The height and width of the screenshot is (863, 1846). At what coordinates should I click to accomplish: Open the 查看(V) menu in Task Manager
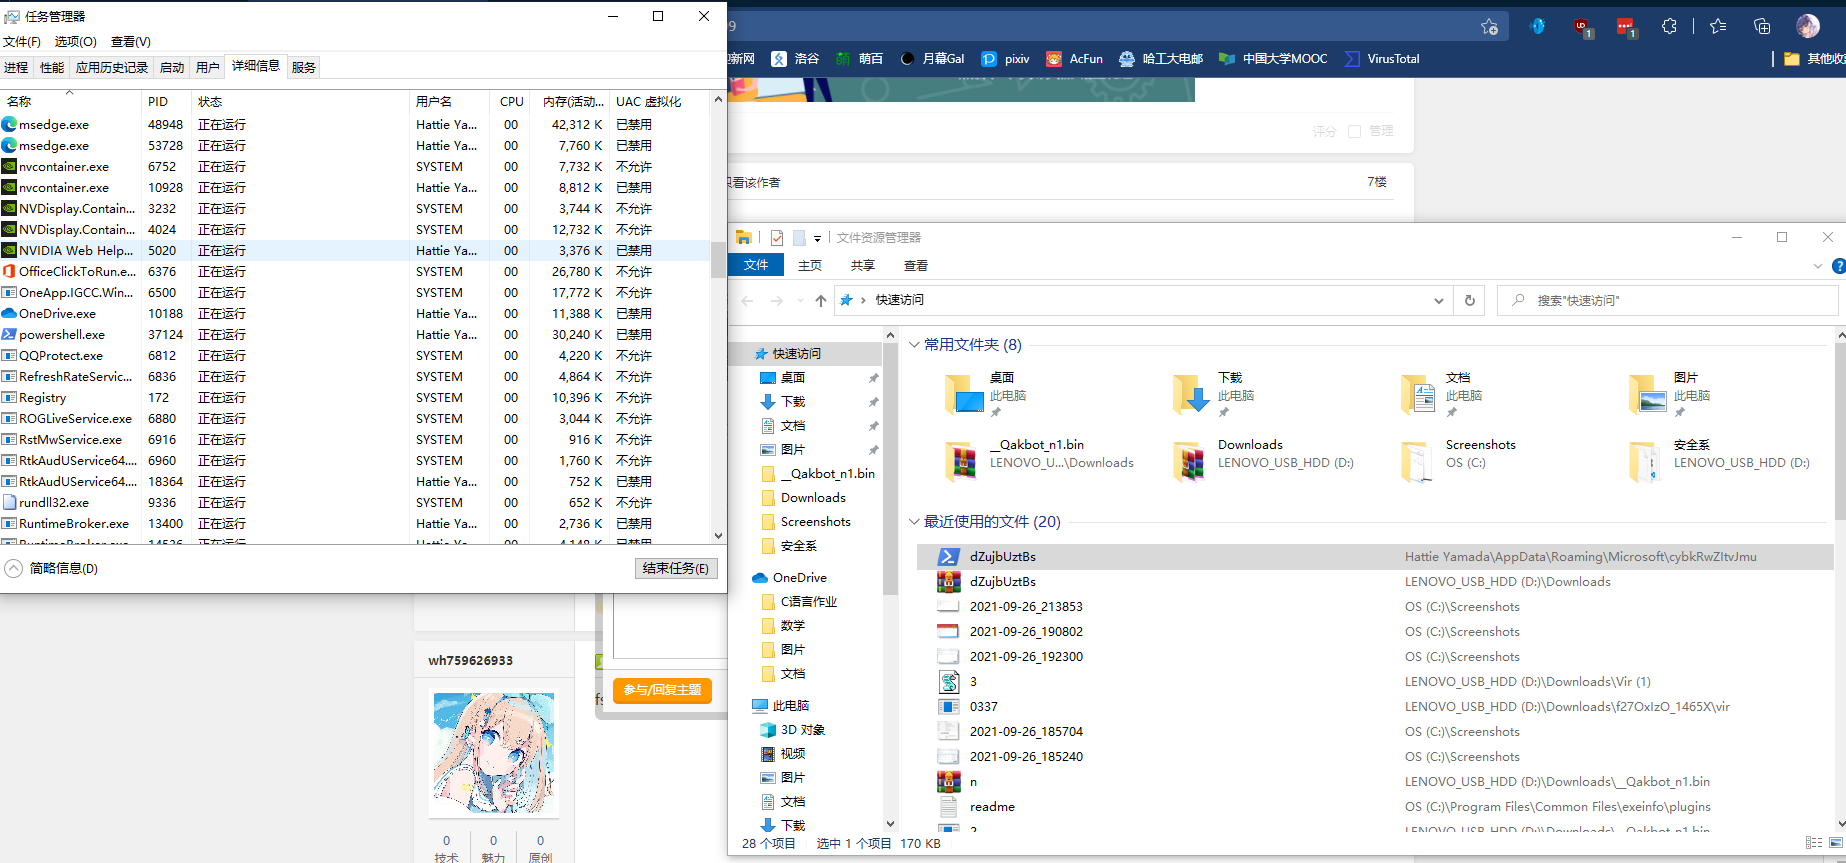[x=131, y=42]
